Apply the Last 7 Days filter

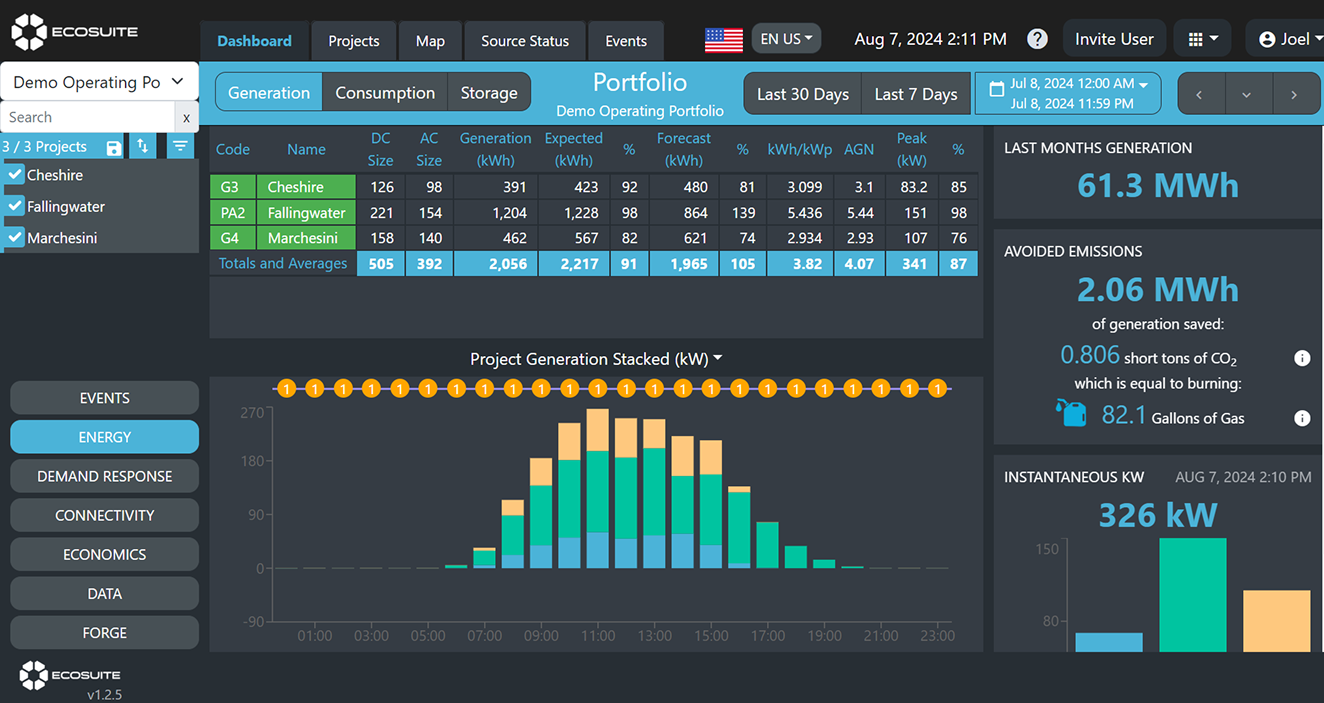pyautogui.click(x=915, y=93)
